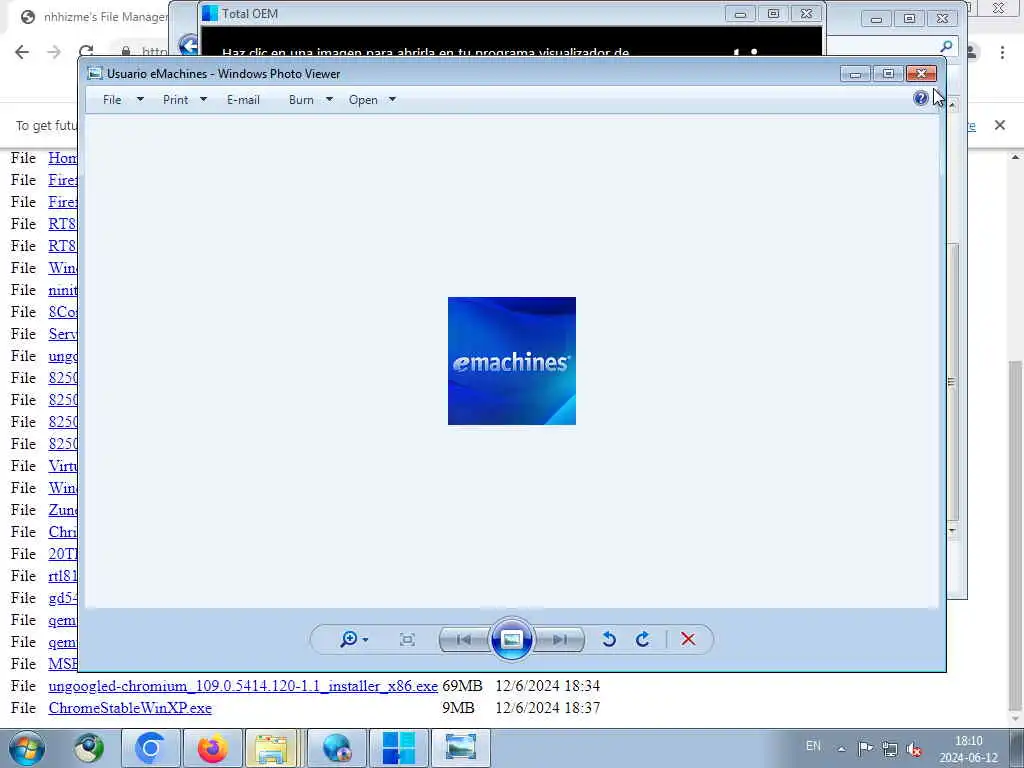This screenshot has height=768, width=1024.
Task: Rotate the image clockwise
Action: (x=643, y=639)
